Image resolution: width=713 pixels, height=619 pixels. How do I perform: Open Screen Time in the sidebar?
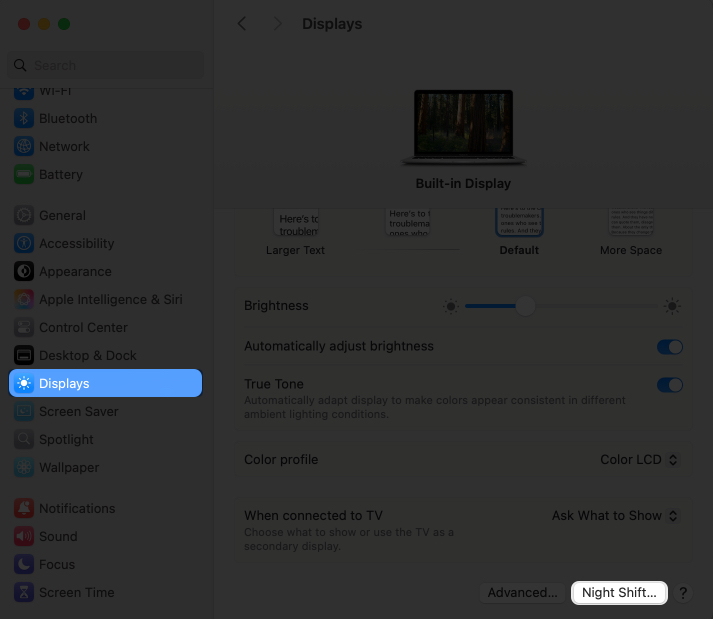pyautogui.click(x=105, y=592)
